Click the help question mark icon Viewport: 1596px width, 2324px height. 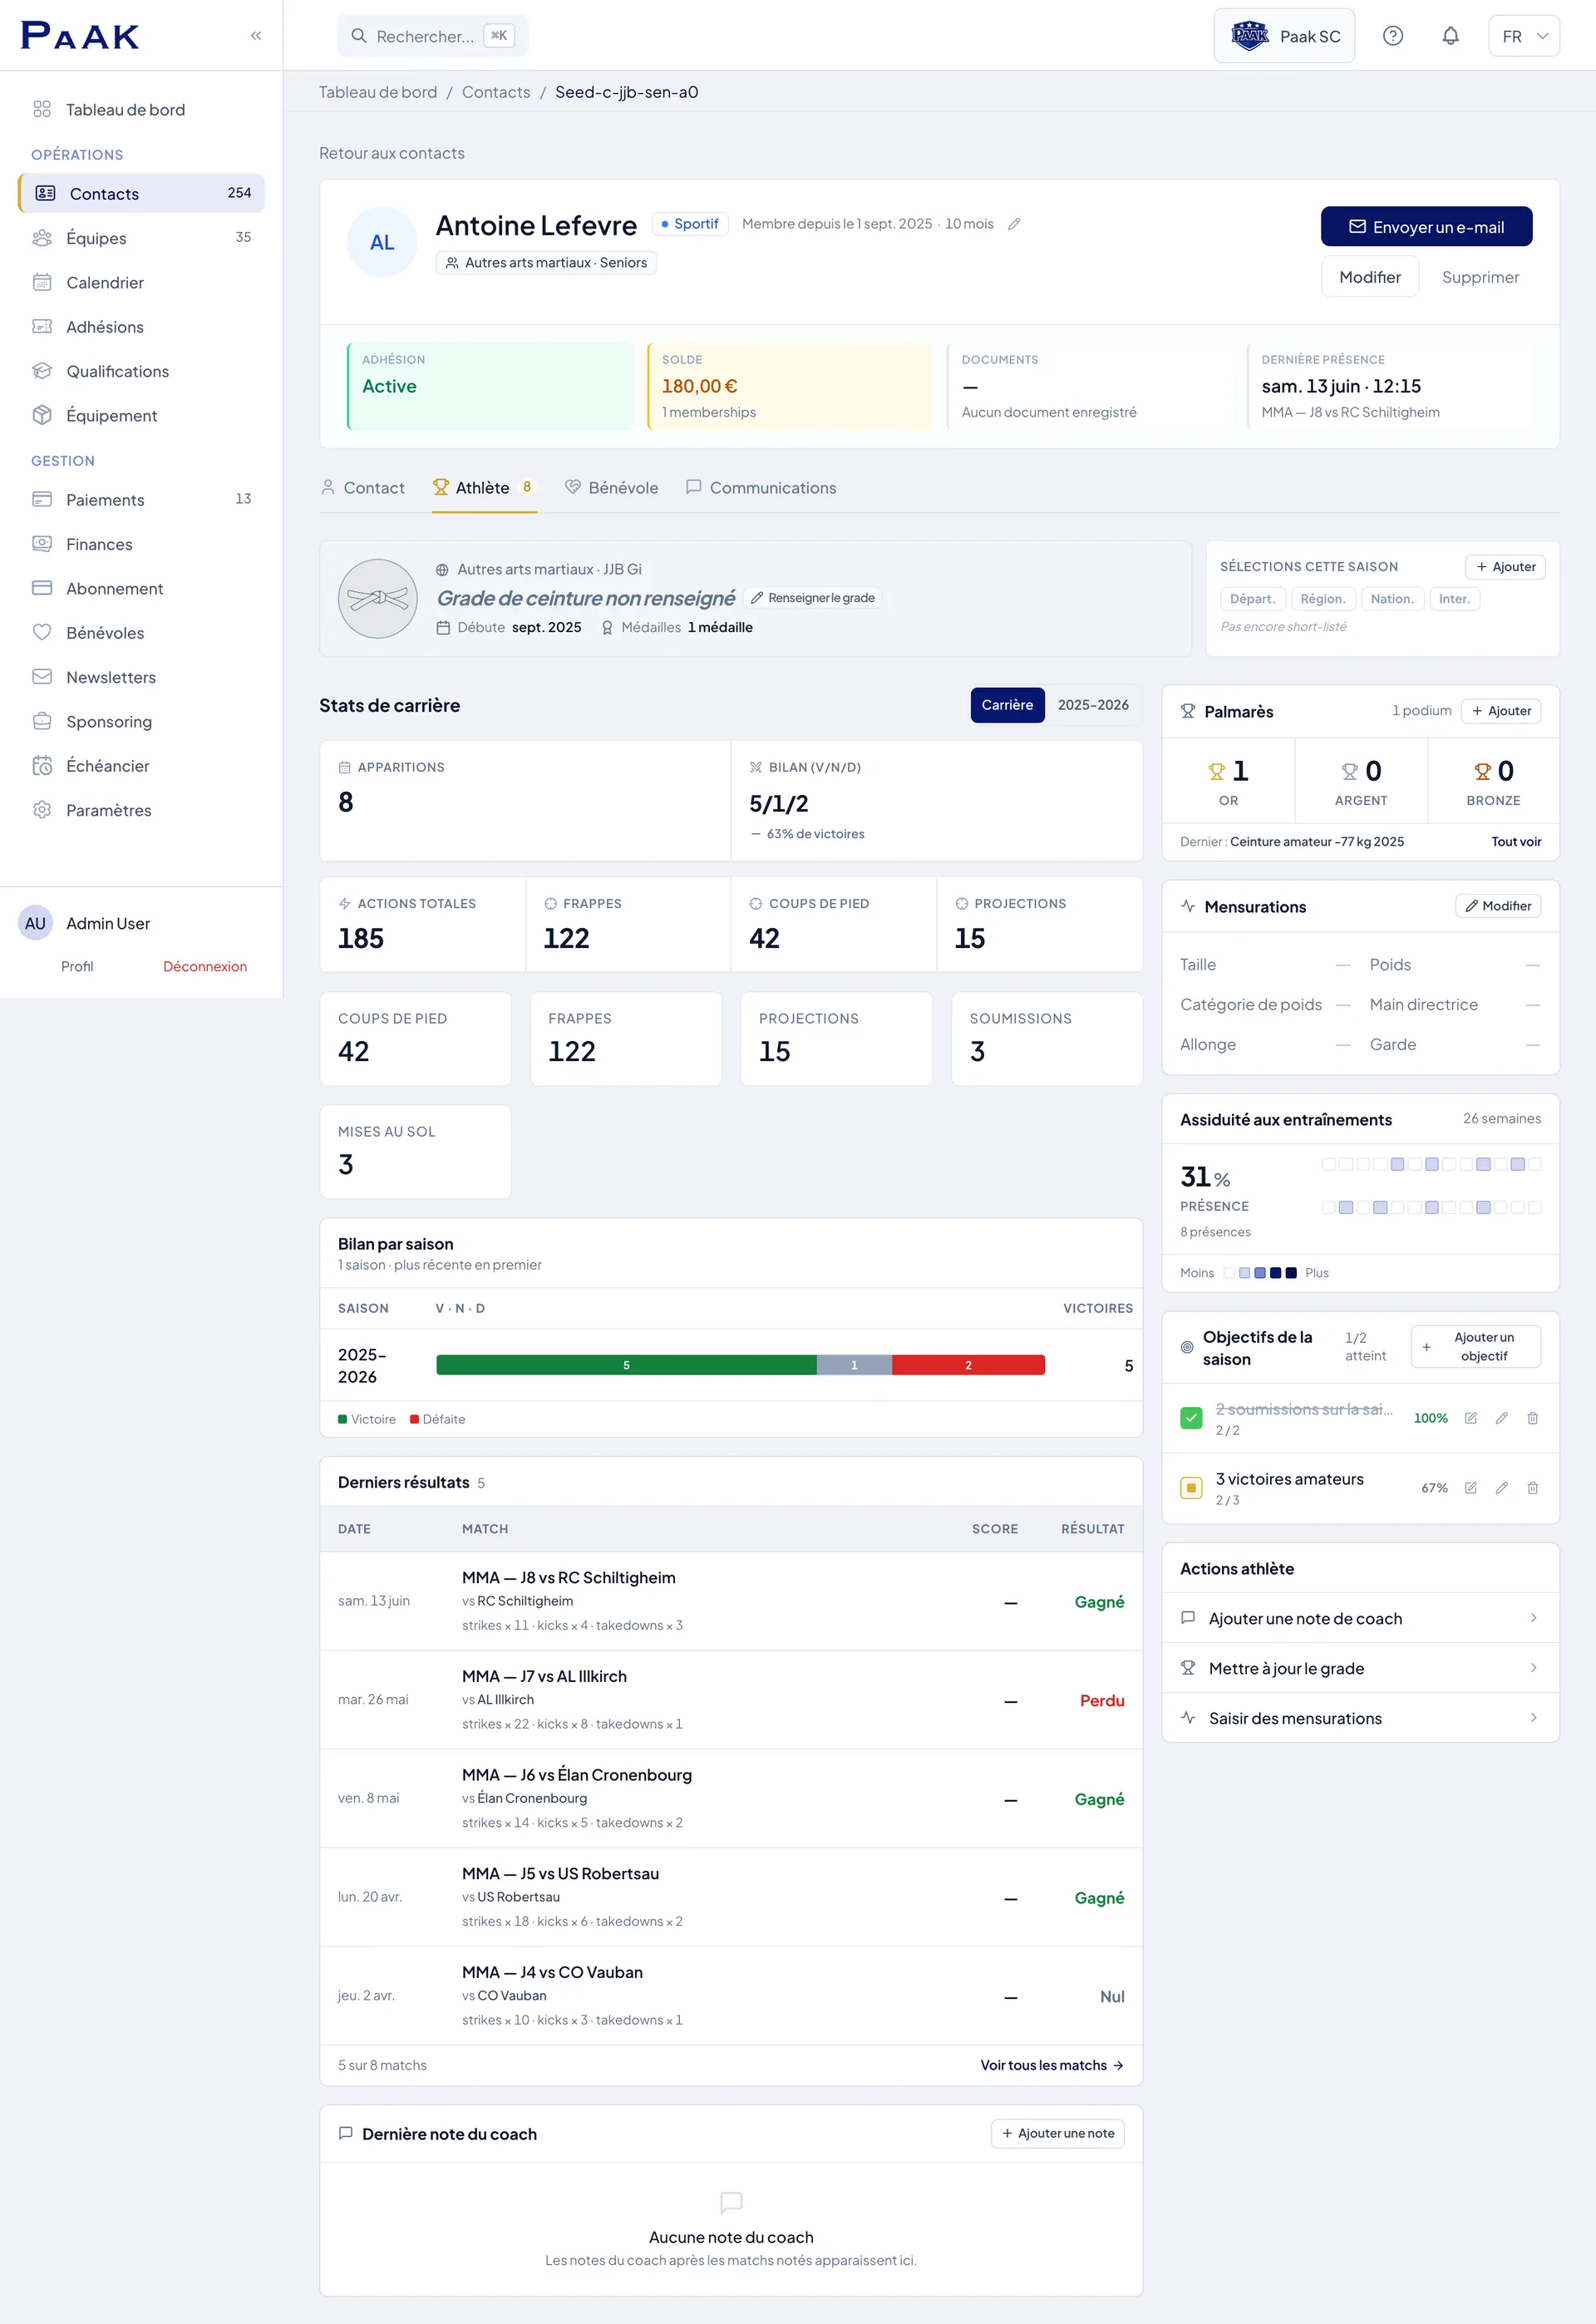tap(1392, 36)
